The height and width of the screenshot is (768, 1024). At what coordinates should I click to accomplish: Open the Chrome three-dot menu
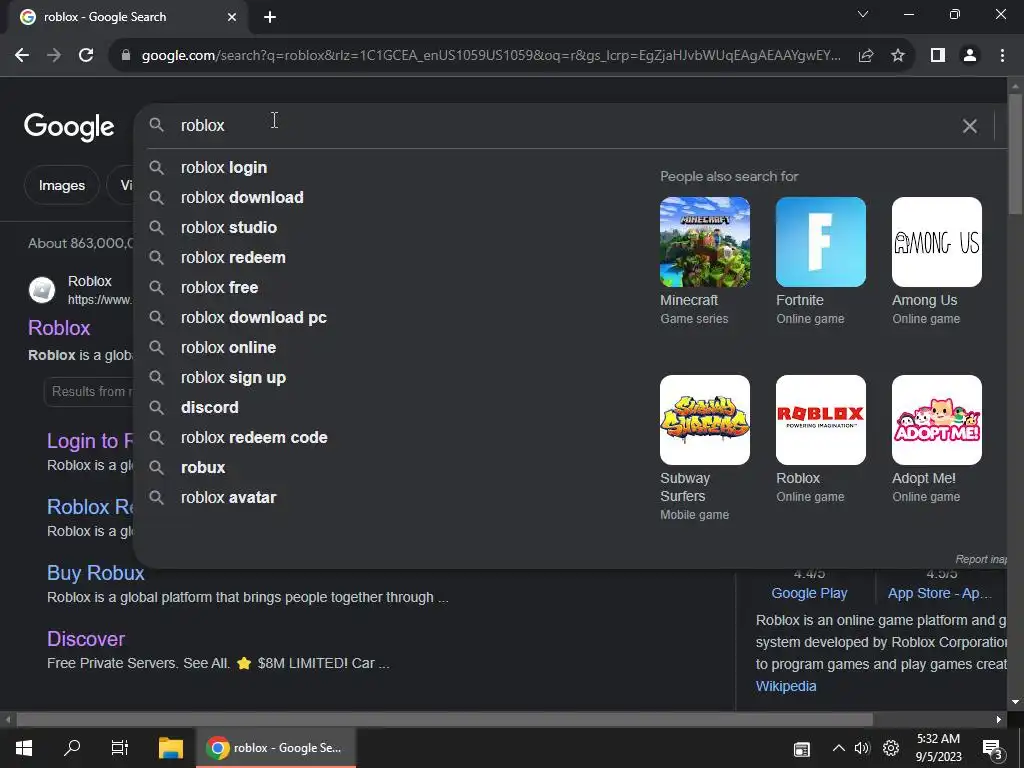point(1002,56)
